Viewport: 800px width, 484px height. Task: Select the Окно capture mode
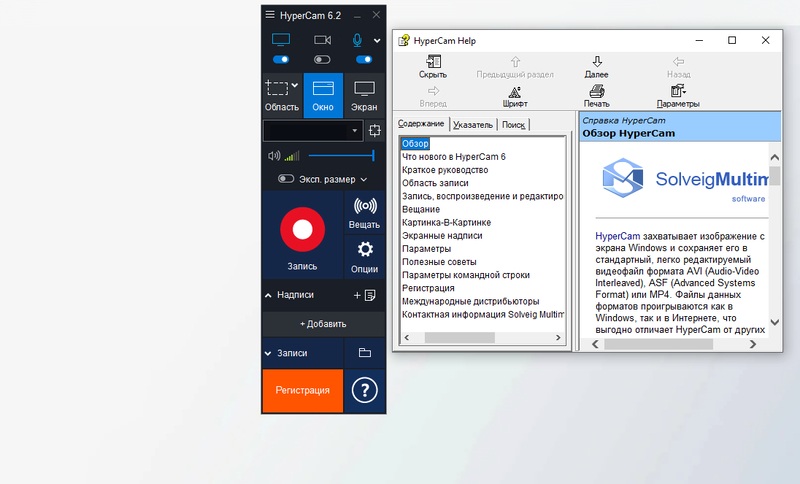pyautogui.click(x=323, y=95)
